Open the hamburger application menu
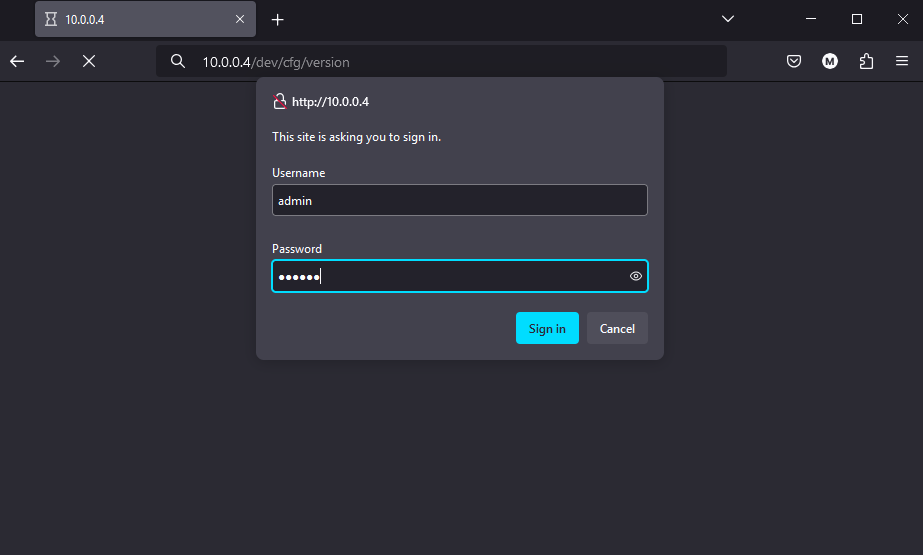This screenshot has height=555, width=923. point(902,61)
